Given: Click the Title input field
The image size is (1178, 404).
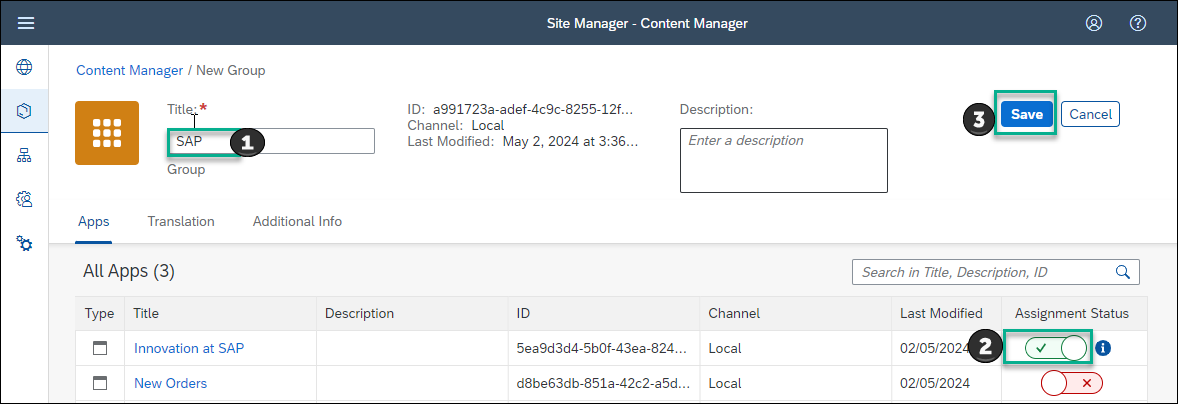Looking at the screenshot, I should click(x=270, y=141).
